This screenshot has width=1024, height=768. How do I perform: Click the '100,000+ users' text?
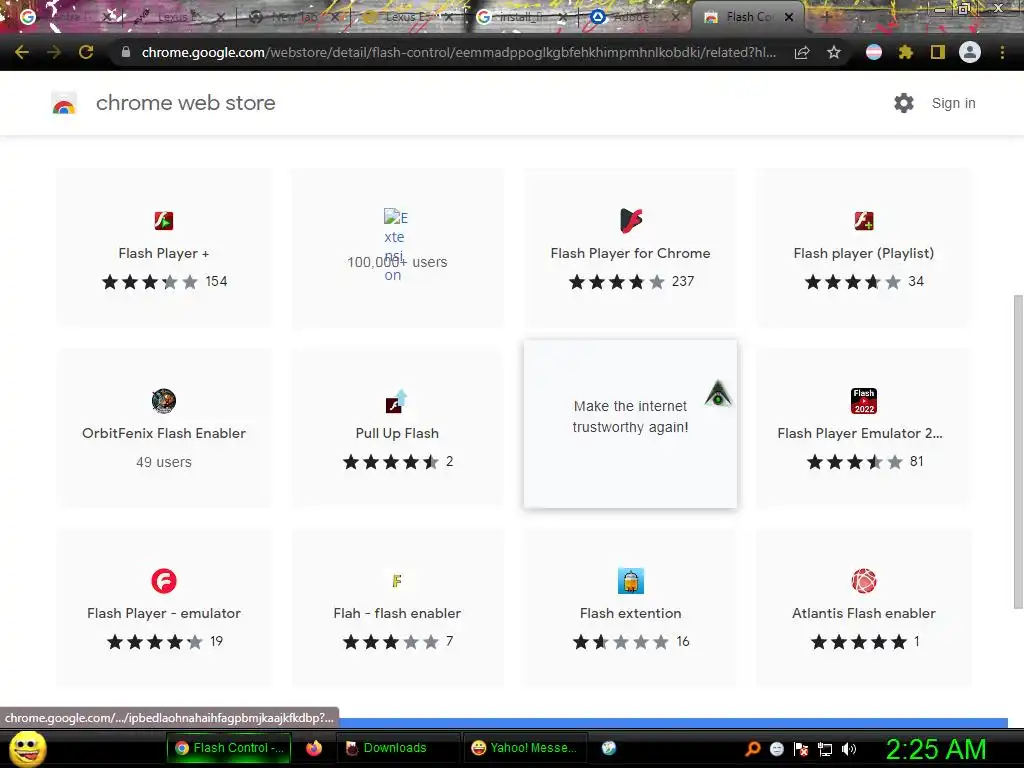pos(397,262)
